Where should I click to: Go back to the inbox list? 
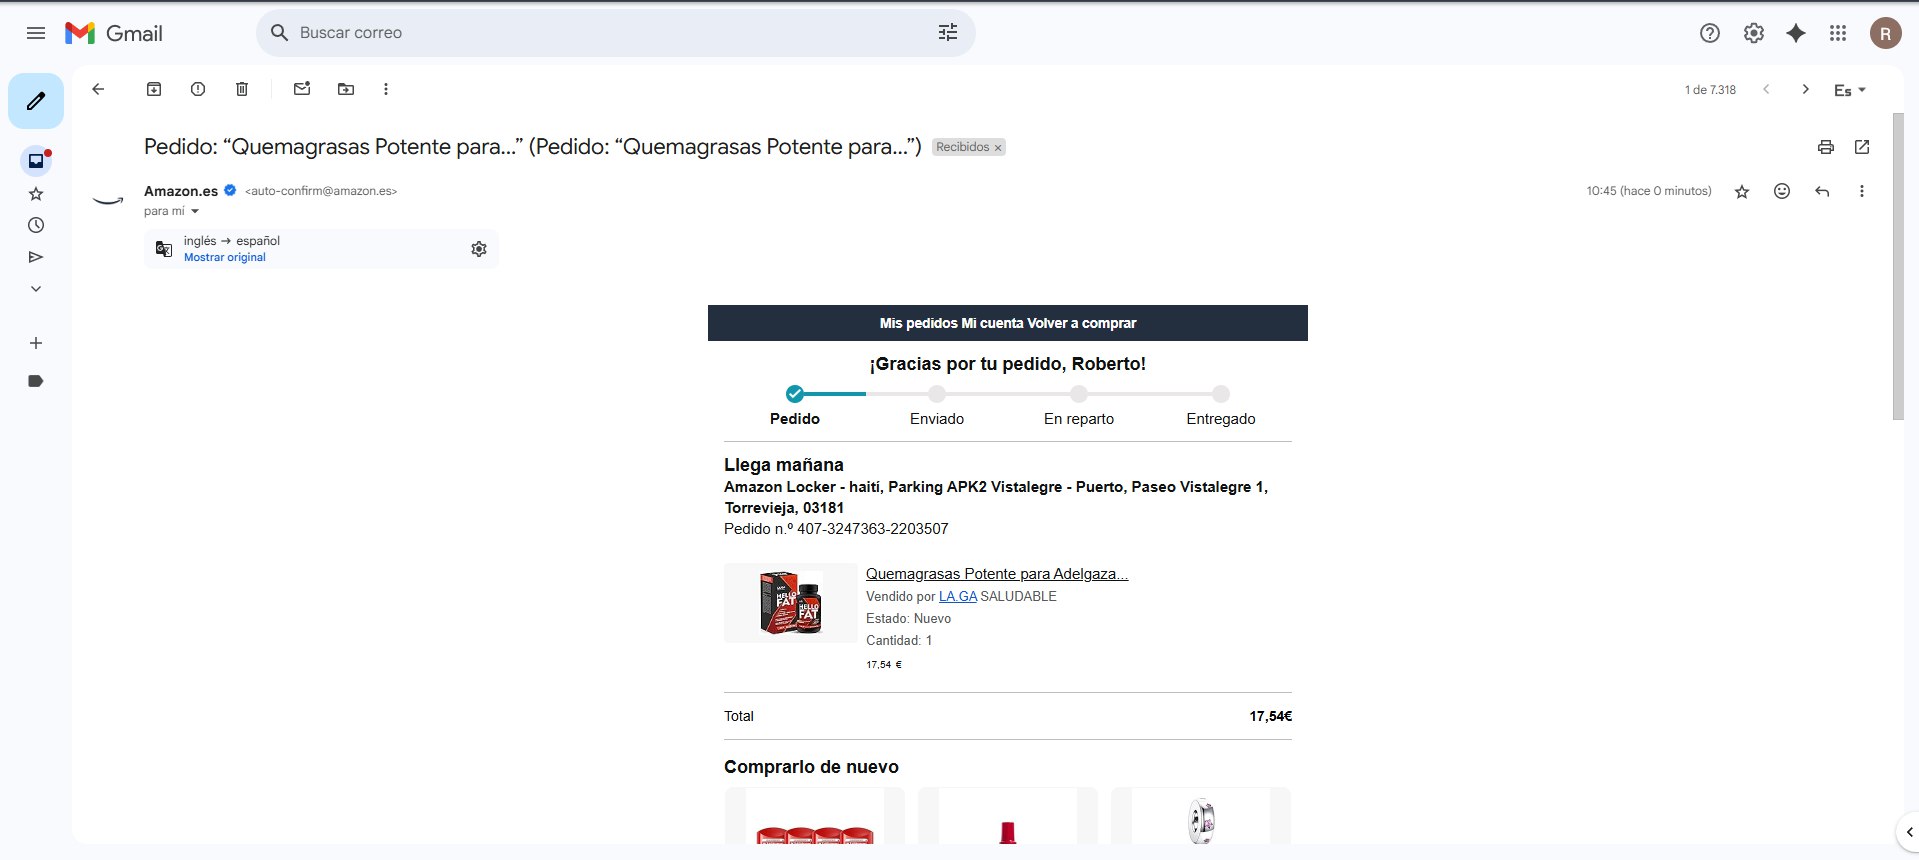pyautogui.click(x=98, y=89)
